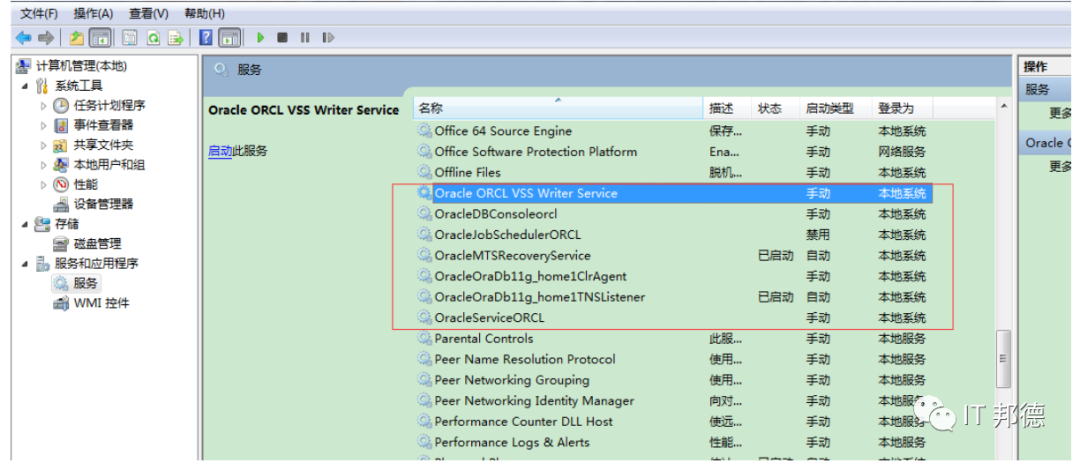Start the service with green play icon
Viewport: 1080px width, 463px height.
tap(260, 37)
